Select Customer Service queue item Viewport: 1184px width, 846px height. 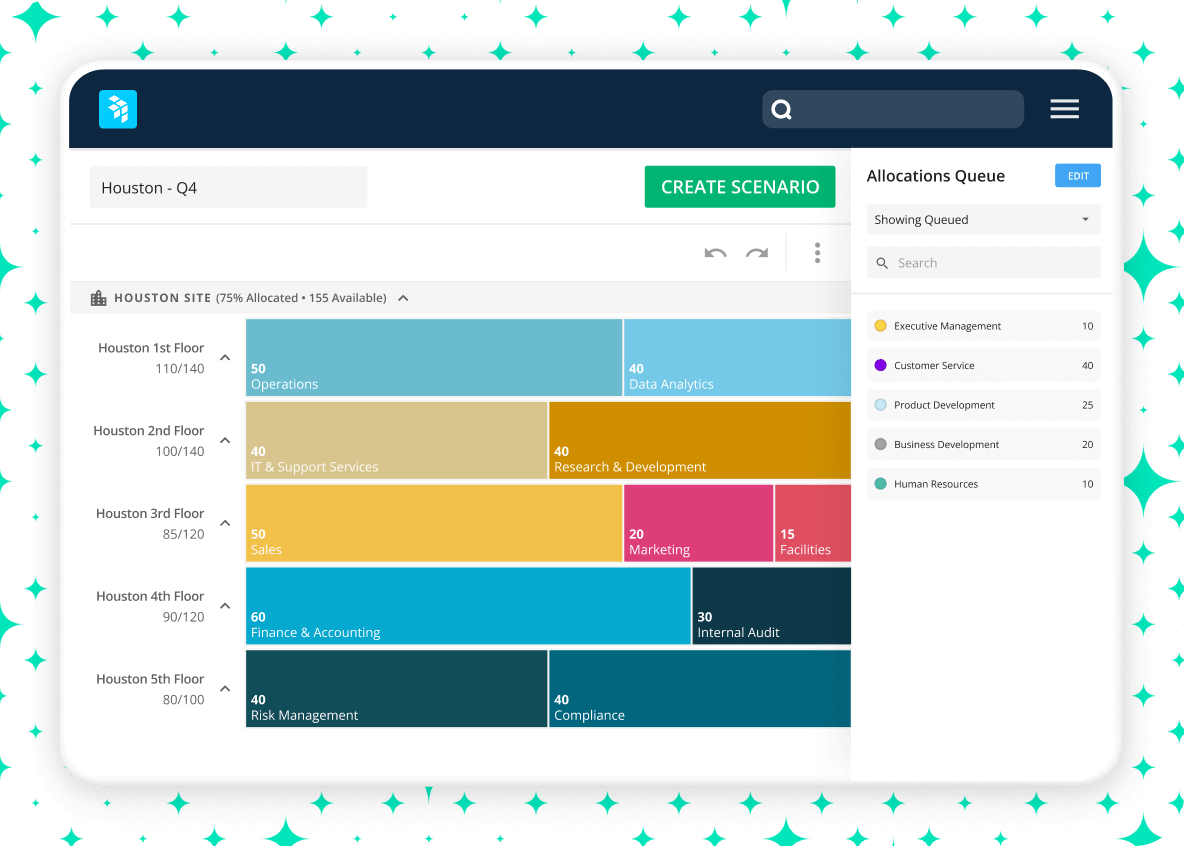983,365
